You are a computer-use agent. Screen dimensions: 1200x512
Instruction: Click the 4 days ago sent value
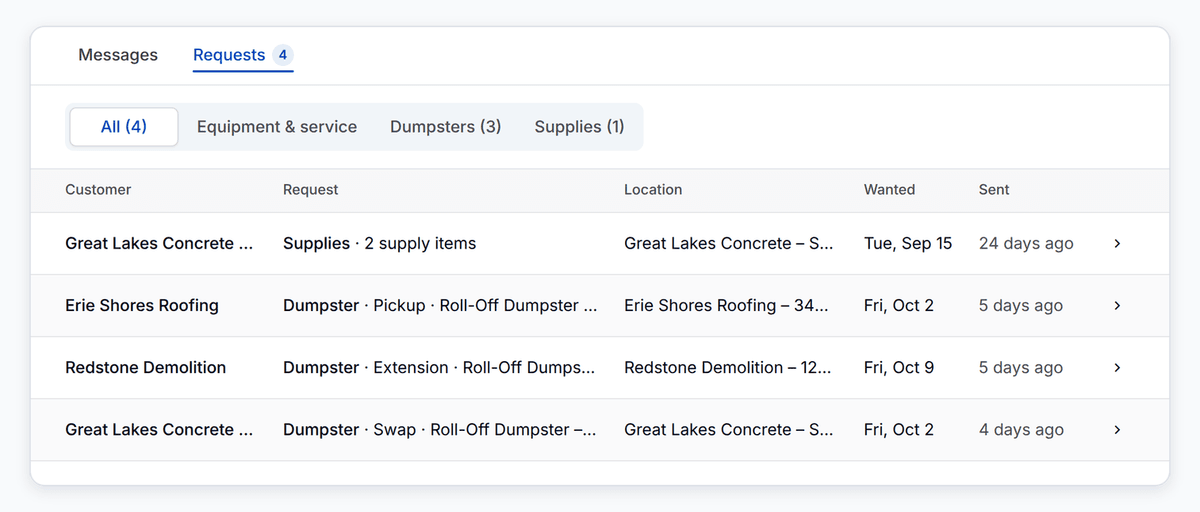coord(1021,430)
